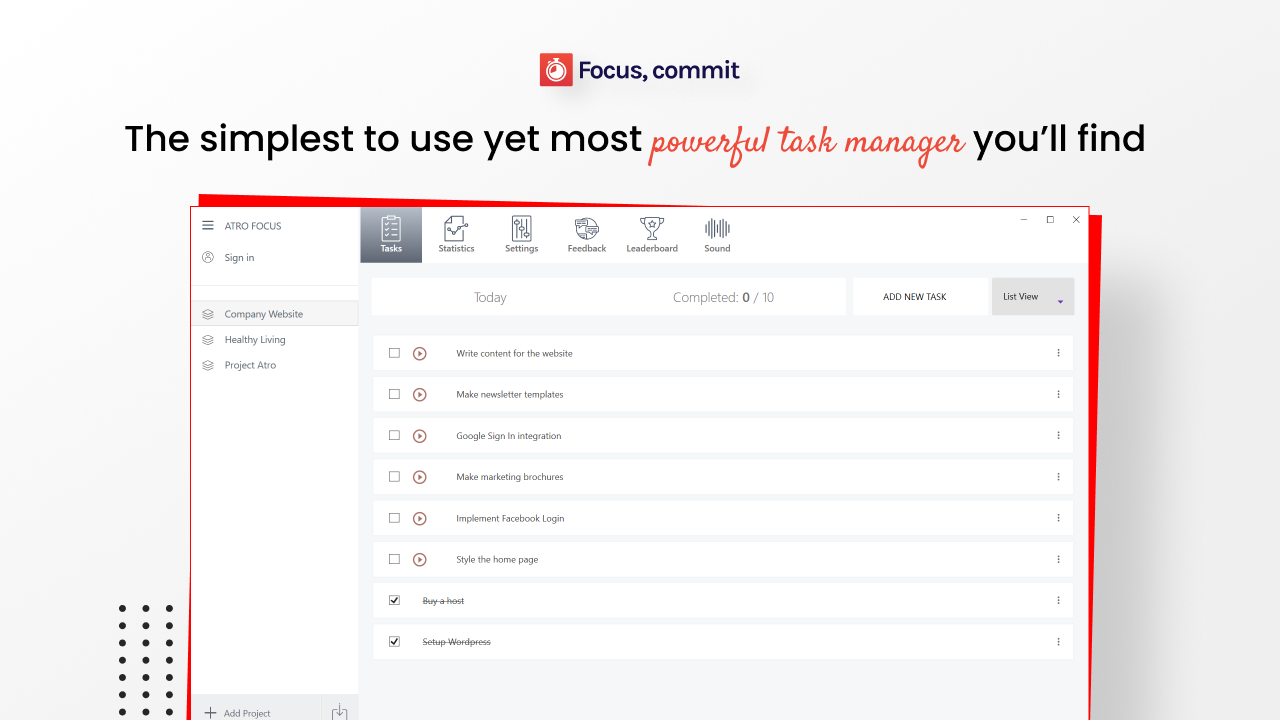Viewport: 1280px width, 720px height.
Task: Uncheck the Buy a host task
Action: tap(394, 600)
